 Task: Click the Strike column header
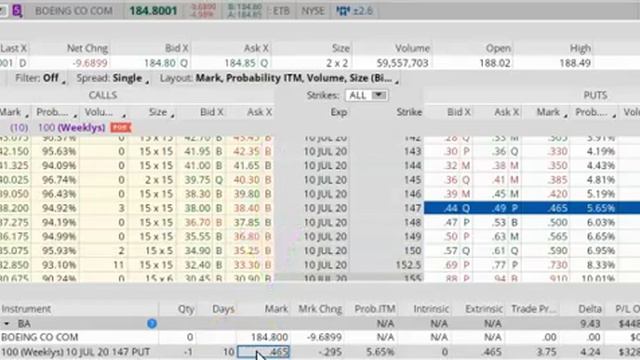pyautogui.click(x=409, y=112)
